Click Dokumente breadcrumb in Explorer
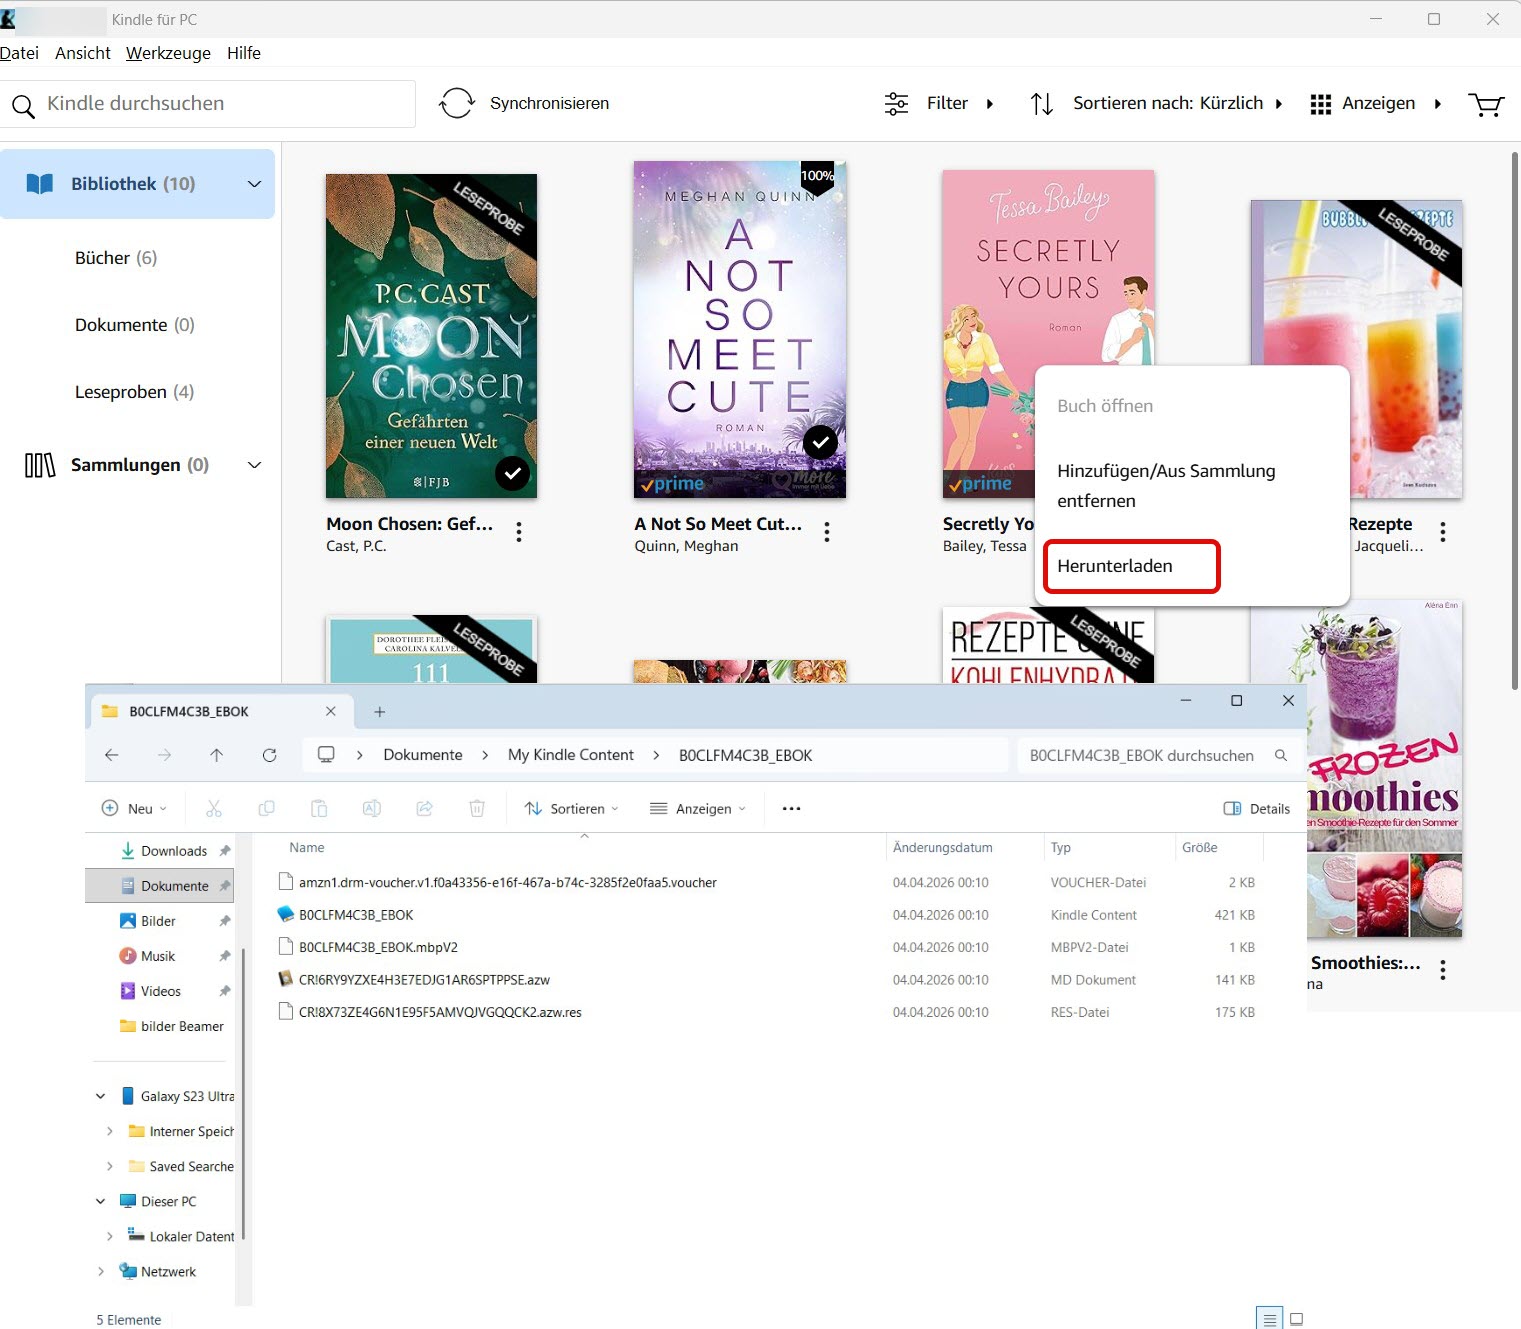Image resolution: width=1521 pixels, height=1329 pixels. [x=423, y=755]
